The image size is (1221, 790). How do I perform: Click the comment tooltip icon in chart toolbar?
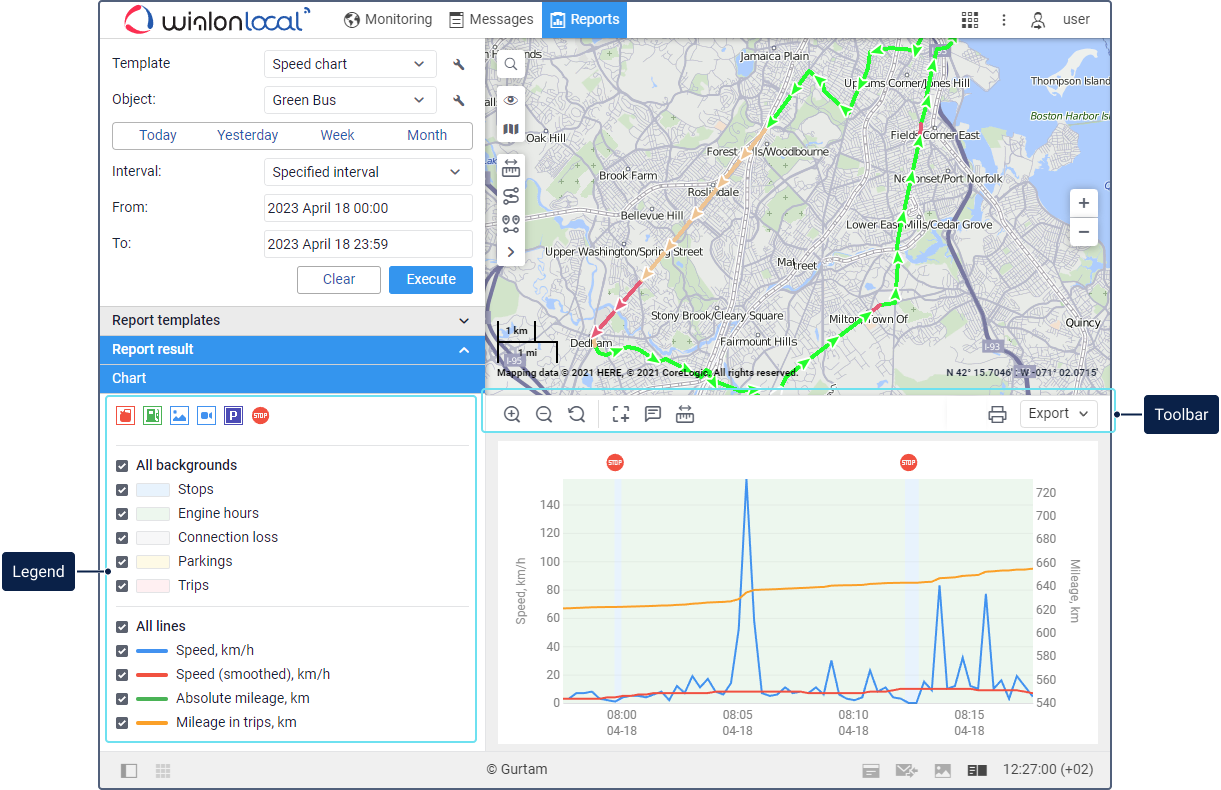pos(653,414)
